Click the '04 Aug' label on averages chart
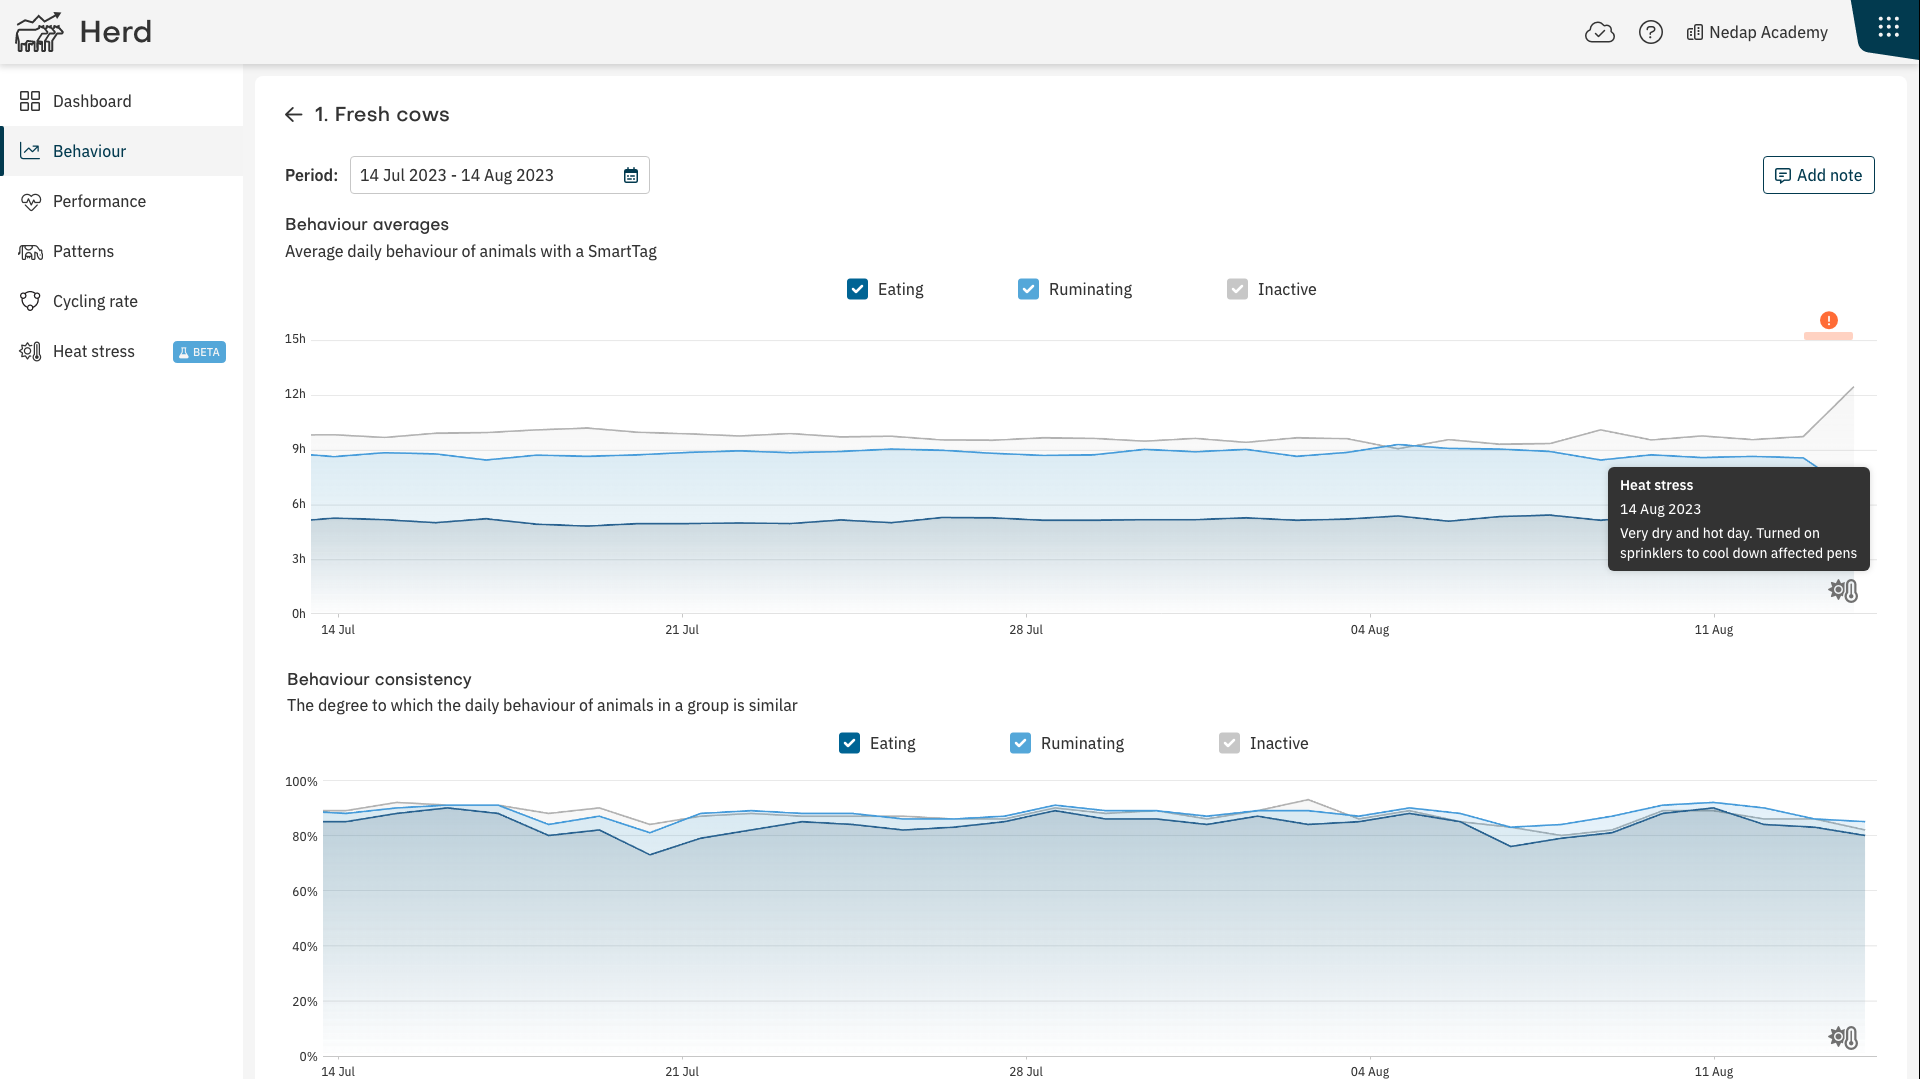Viewport: 1920px width, 1079px height. click(1370, 630)
